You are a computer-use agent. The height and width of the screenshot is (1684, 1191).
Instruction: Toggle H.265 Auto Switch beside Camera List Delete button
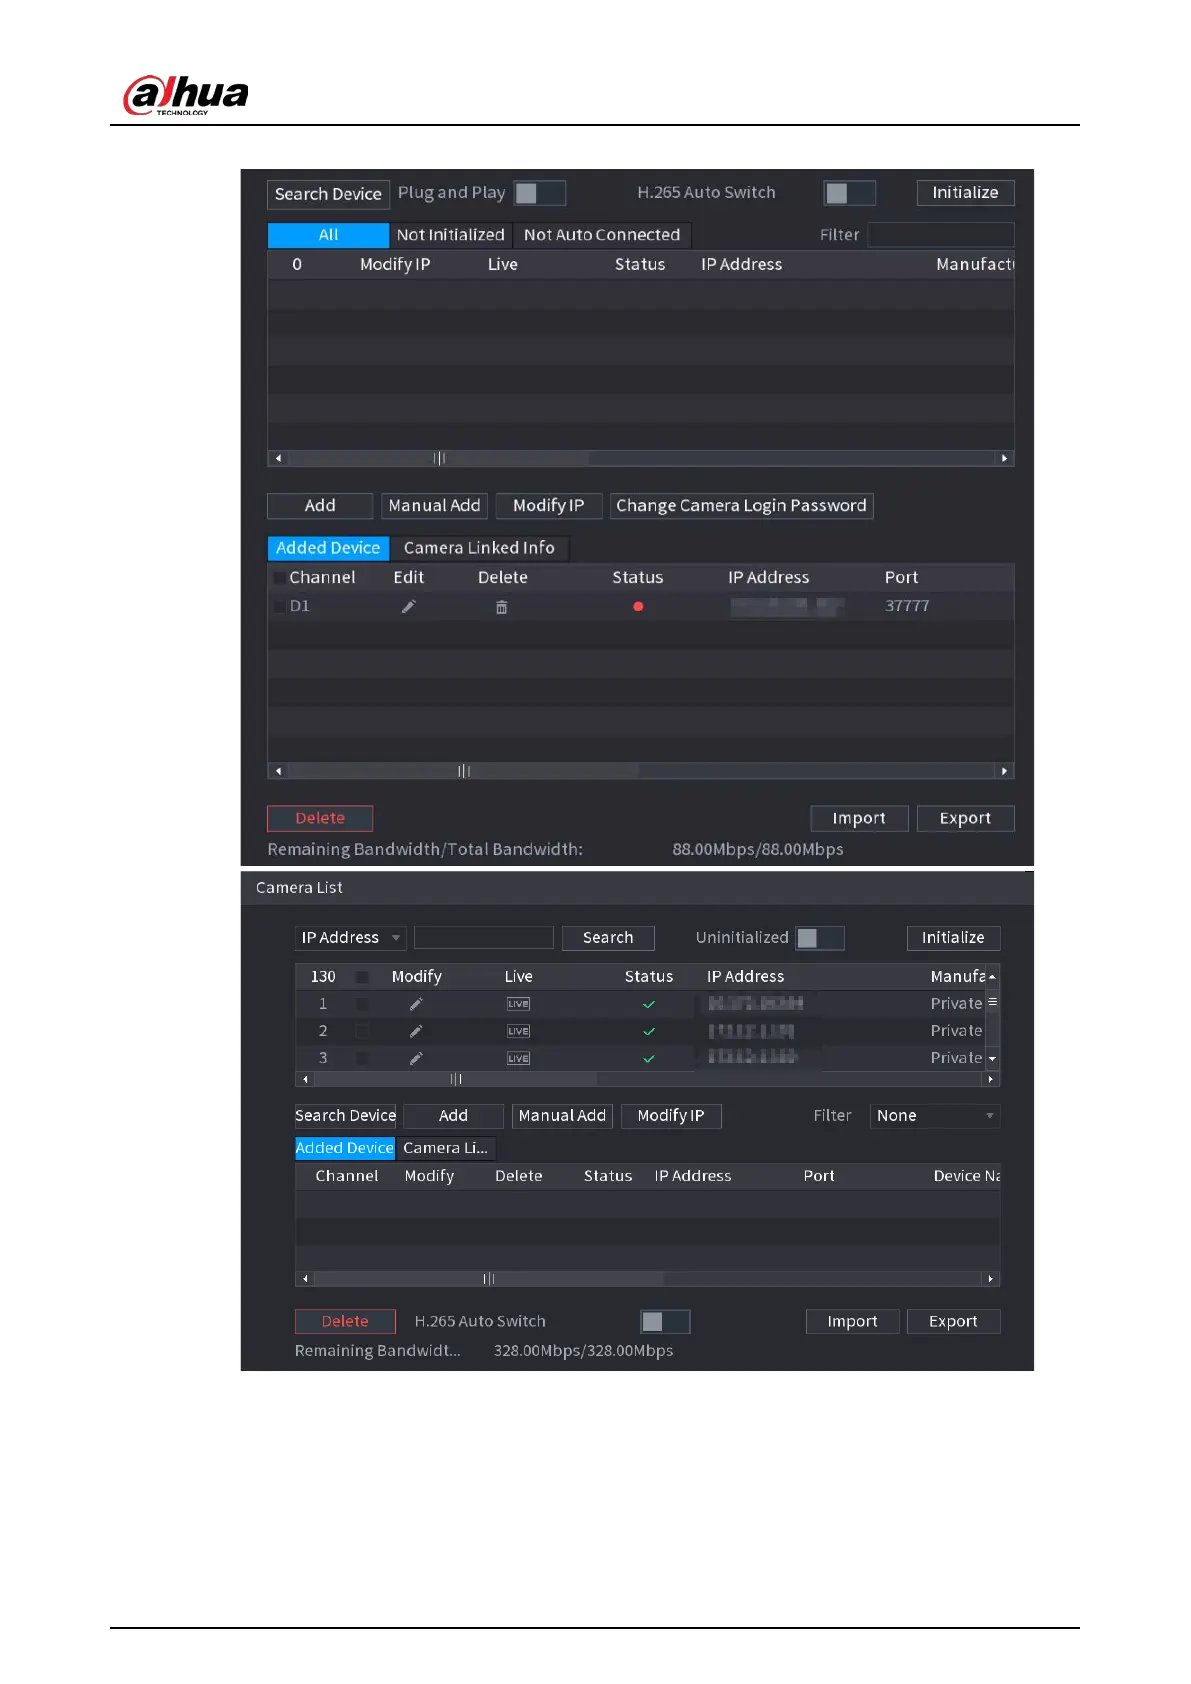[665, 1322]
